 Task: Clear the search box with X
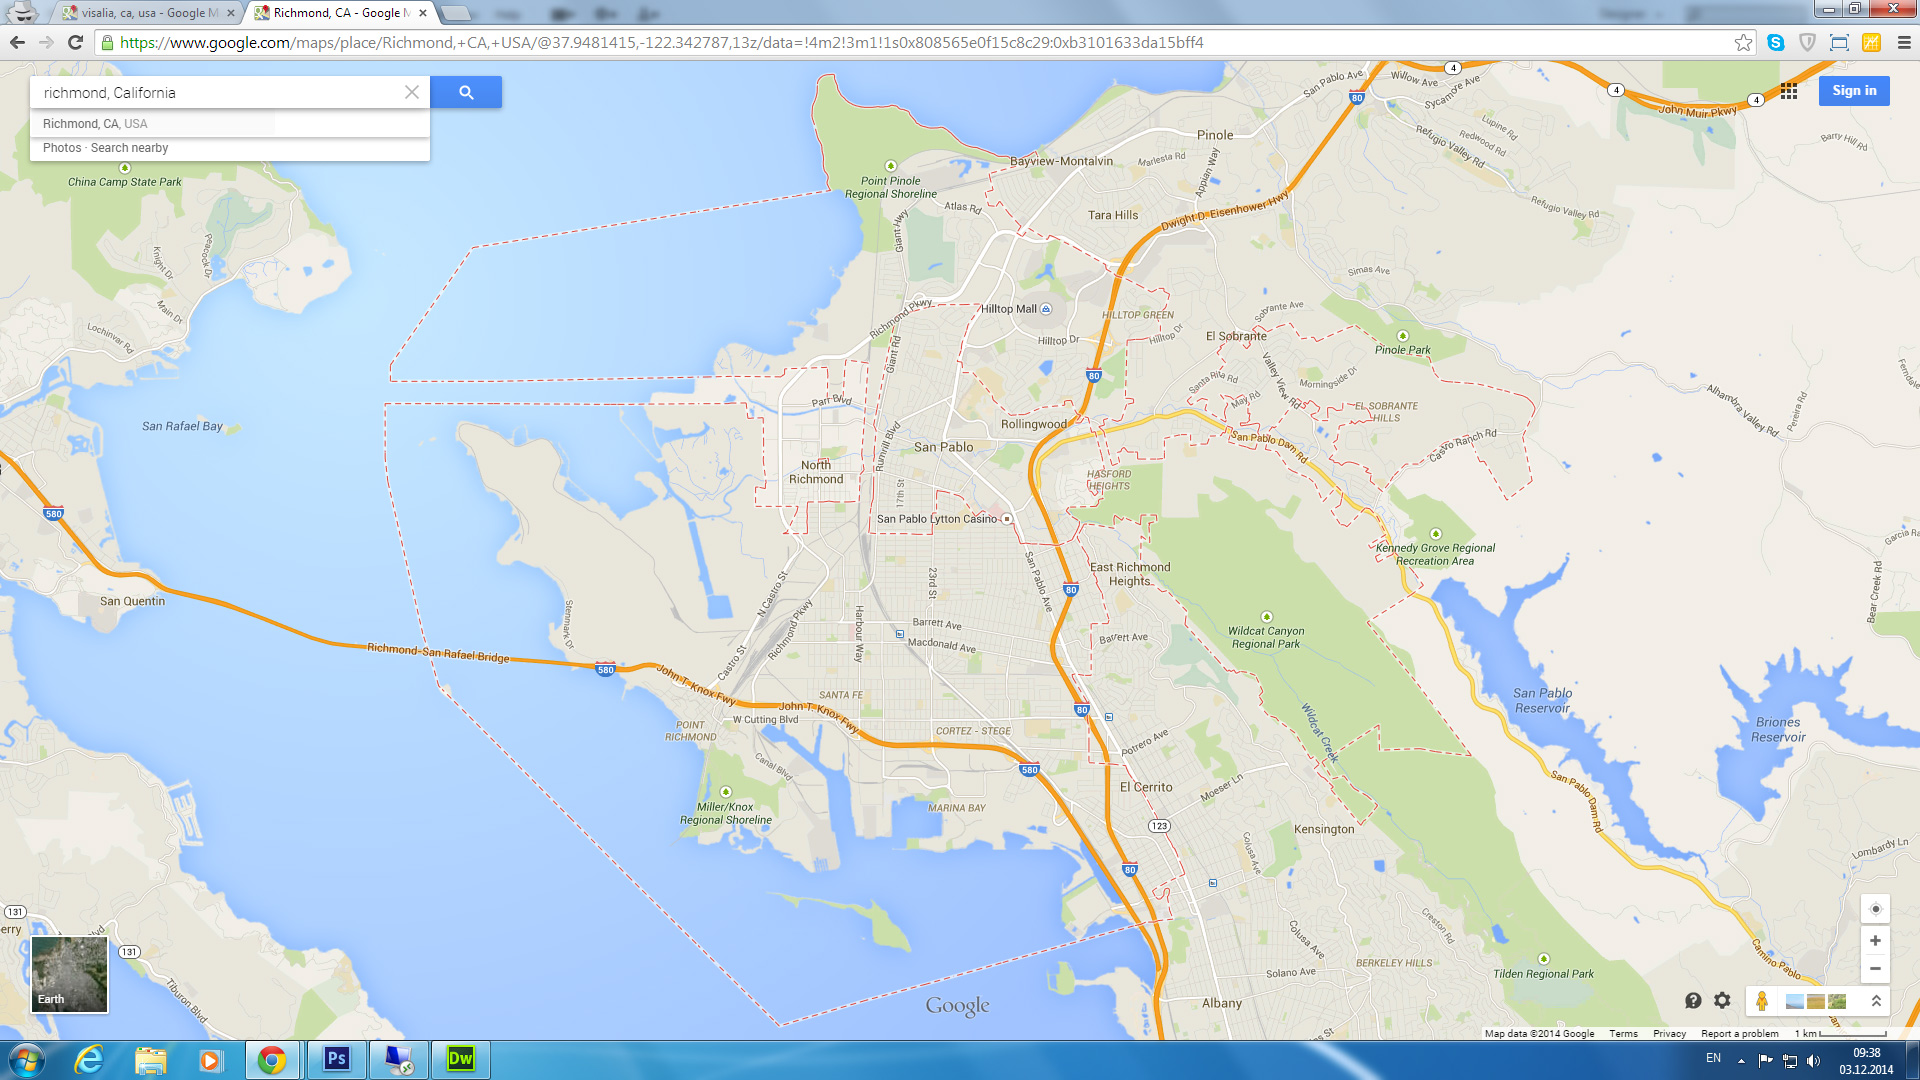(411, 92)
